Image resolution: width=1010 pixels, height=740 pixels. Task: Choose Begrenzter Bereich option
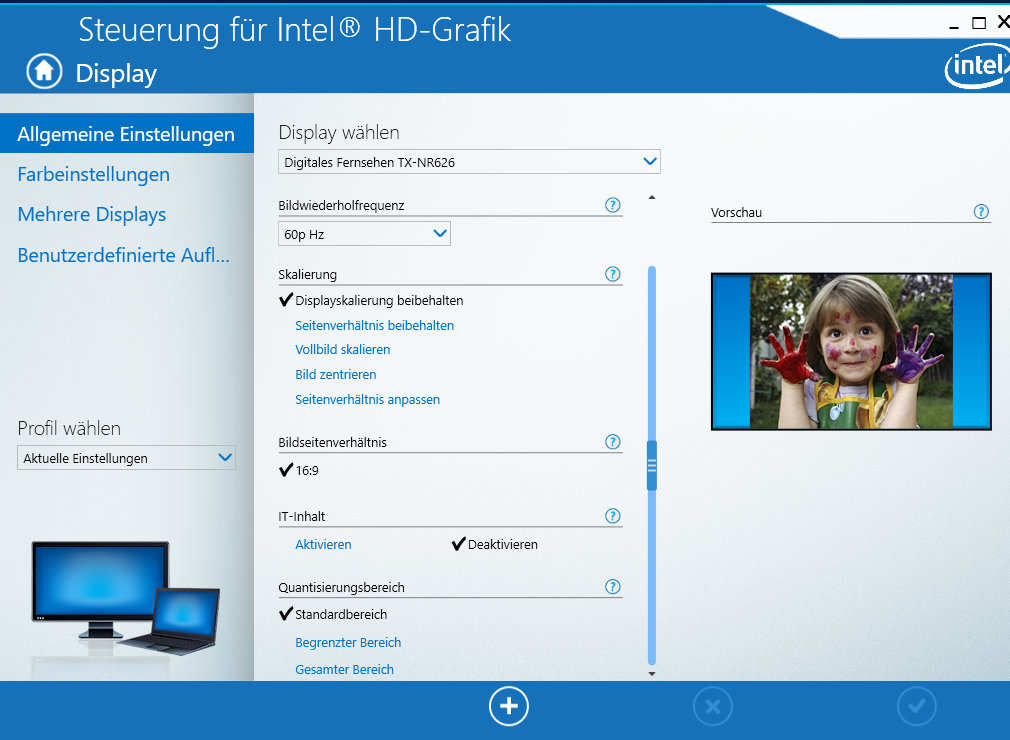pyautogui.click(x=348, y=642)
